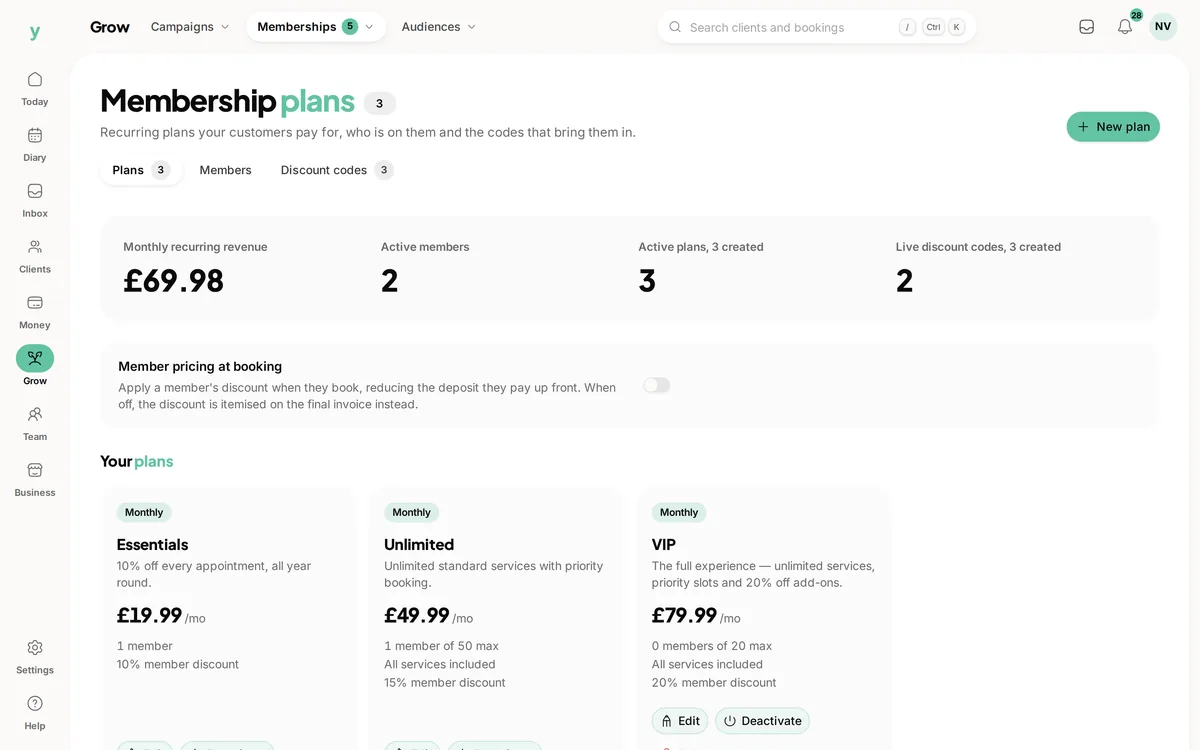The height and width of the screenshot is (750, 1200).
Task: Open the Inbox icon in the sidebar
Action: pos(35,191)
